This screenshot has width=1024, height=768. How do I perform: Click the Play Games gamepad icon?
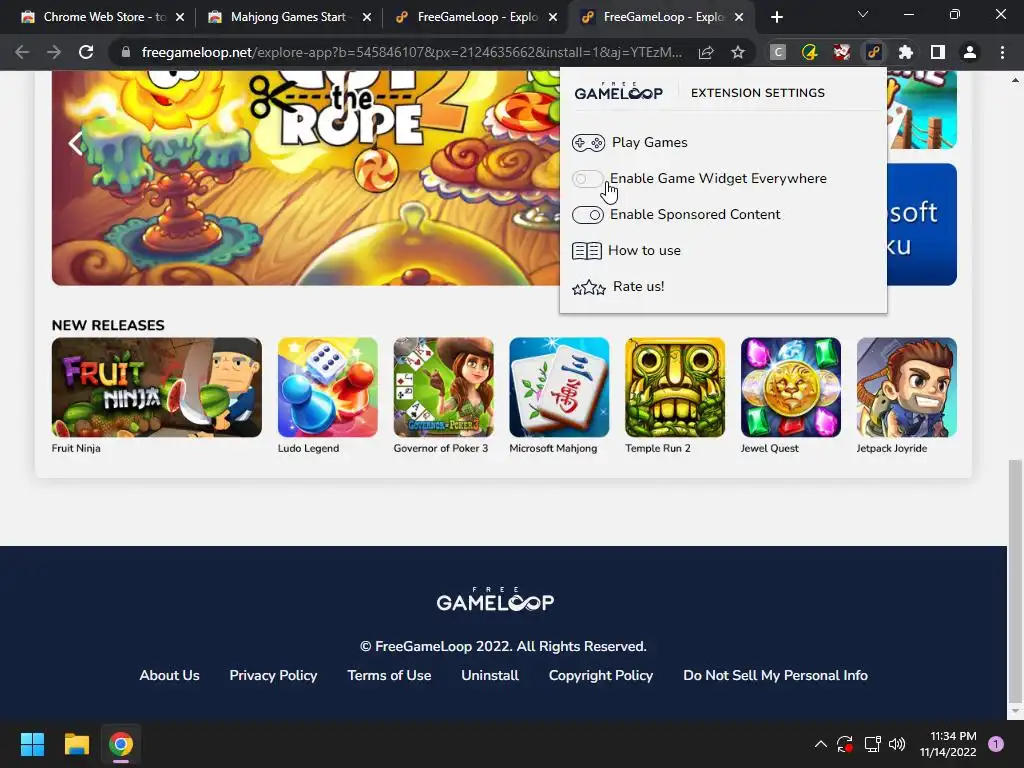[x=588, y=142]
